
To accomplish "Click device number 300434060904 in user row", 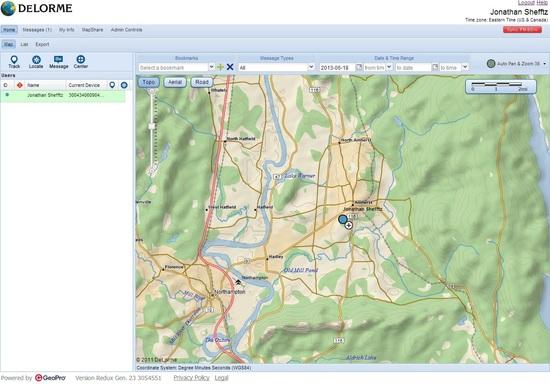I will (x=86, y=95).
